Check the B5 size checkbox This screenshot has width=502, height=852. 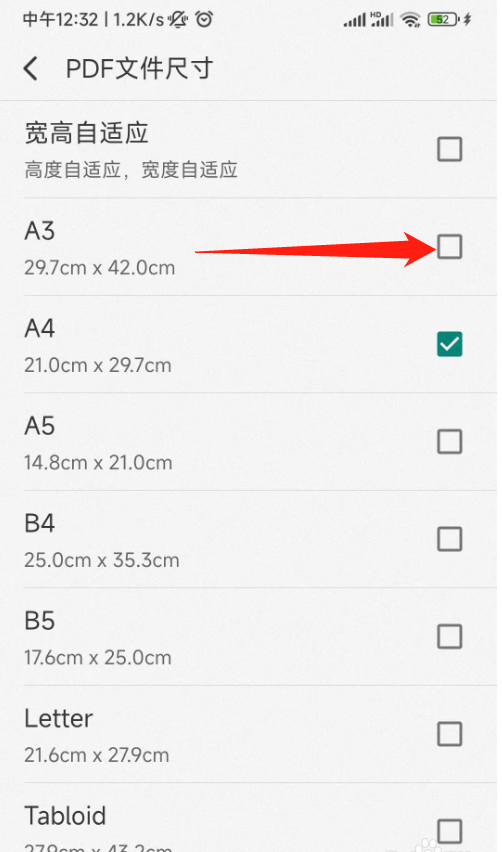pos(450,637)
